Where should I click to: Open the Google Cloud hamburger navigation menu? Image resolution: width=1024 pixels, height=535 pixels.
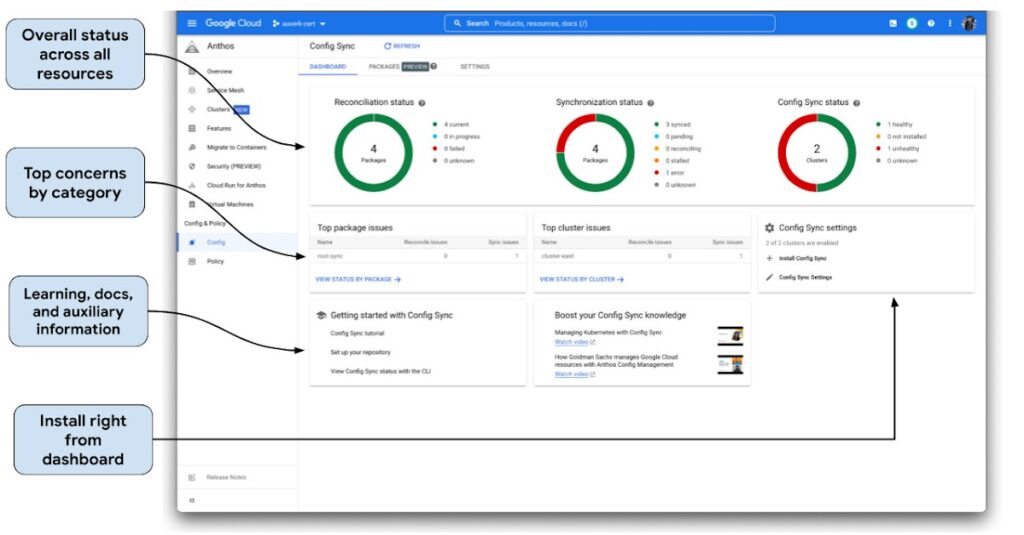click(x=191, y=24)
